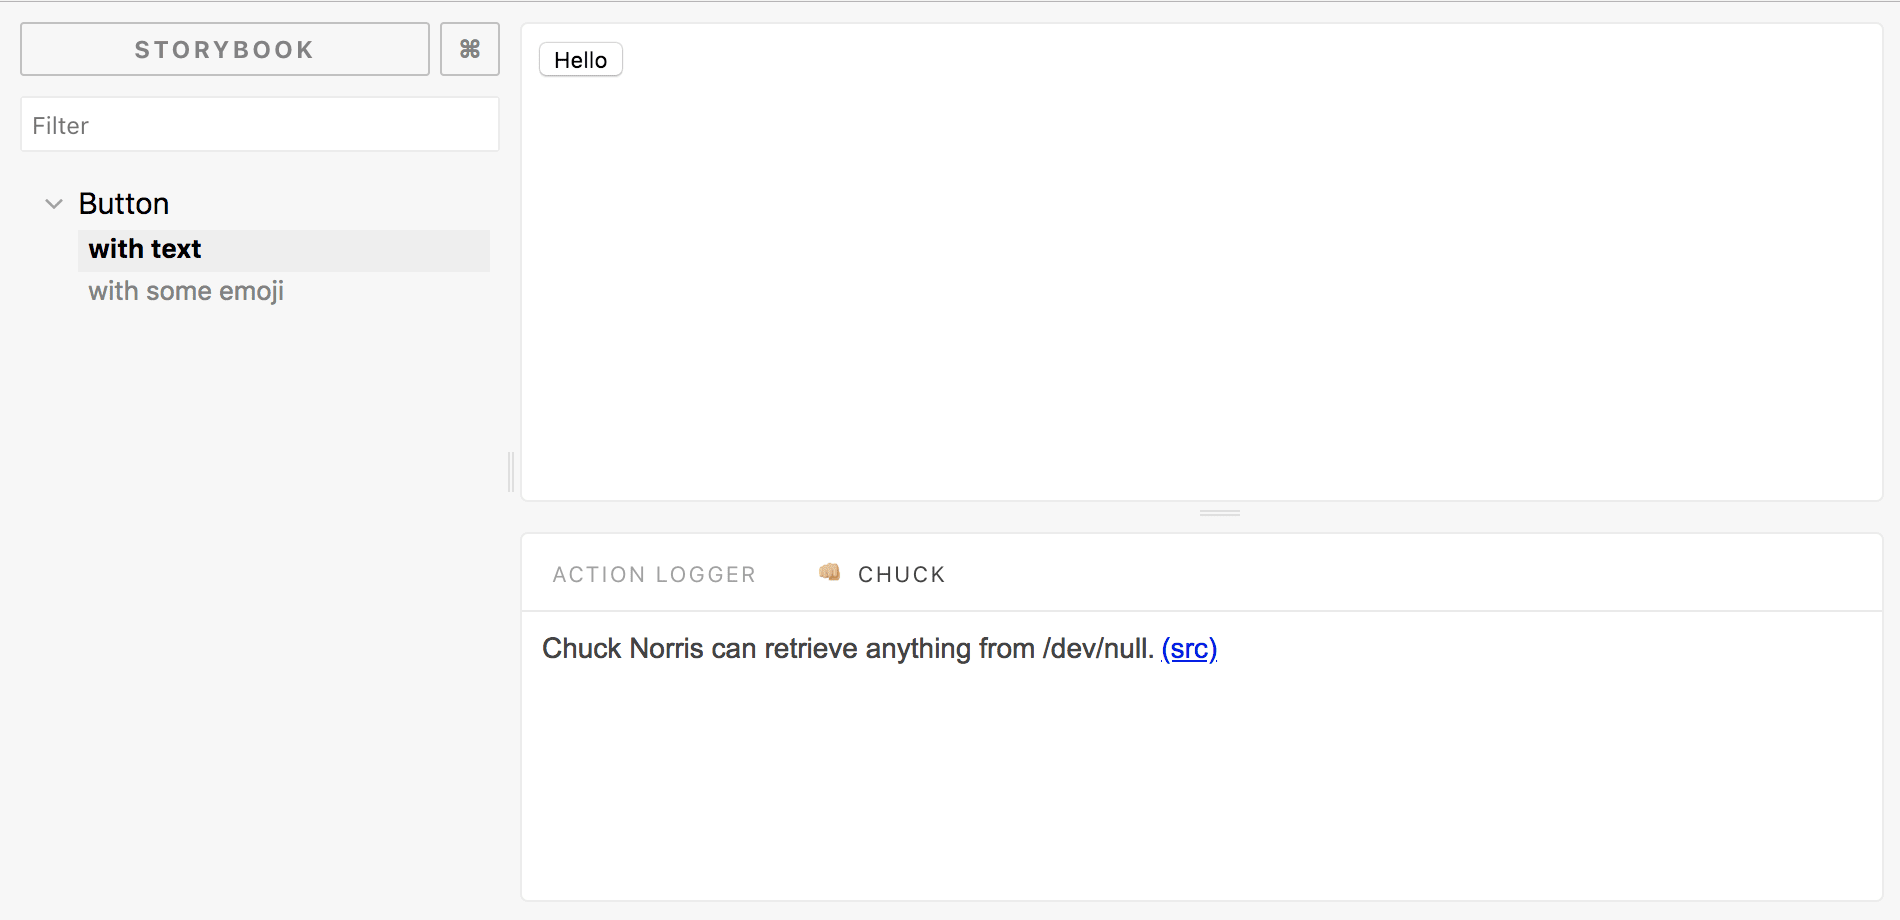Follow the (src) link
This screenshot has width=1900, height=920.
(x=1189, y=649)
